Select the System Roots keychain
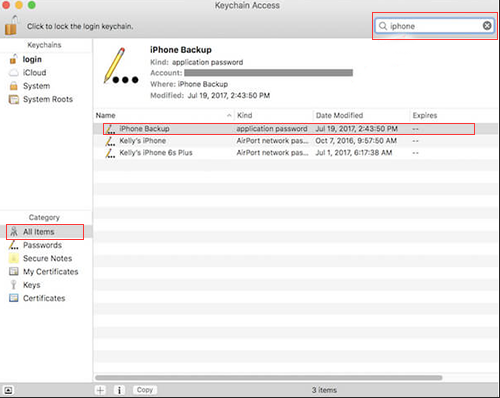500x398 pixels. 48,99
